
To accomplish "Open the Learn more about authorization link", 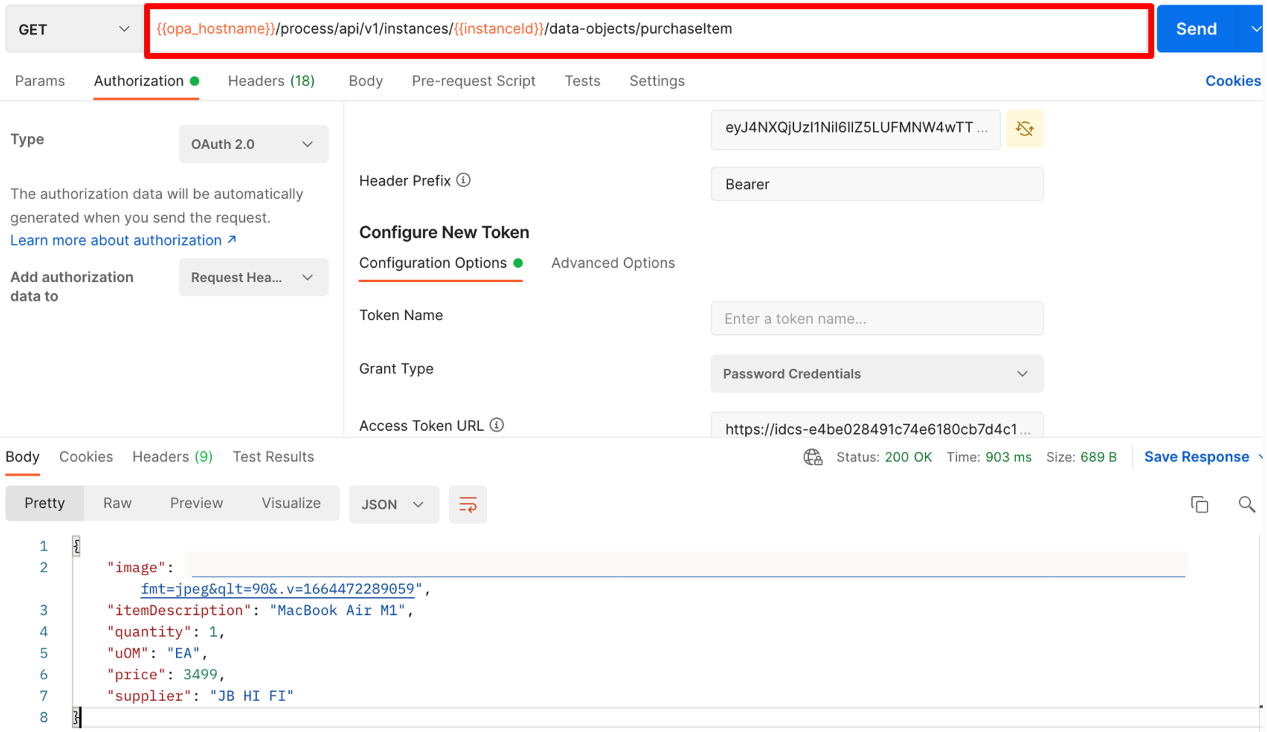I will tap(114, 240).
